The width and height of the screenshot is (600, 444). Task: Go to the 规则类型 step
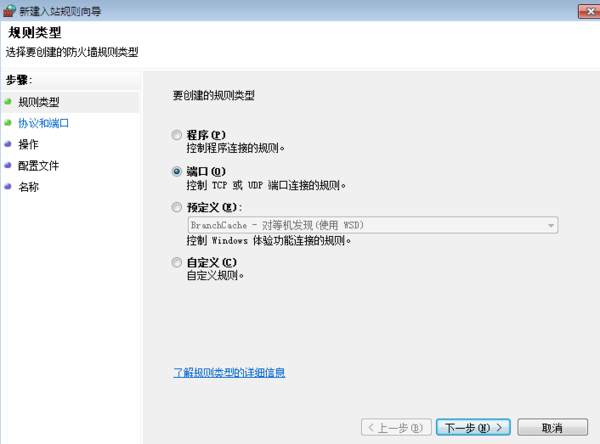coord(39,102)
